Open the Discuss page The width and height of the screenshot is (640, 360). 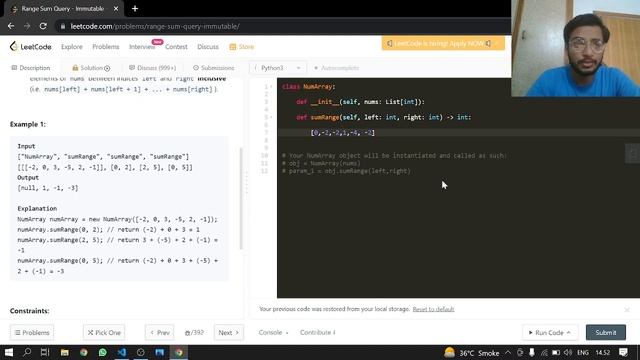(x=208, y=47)
